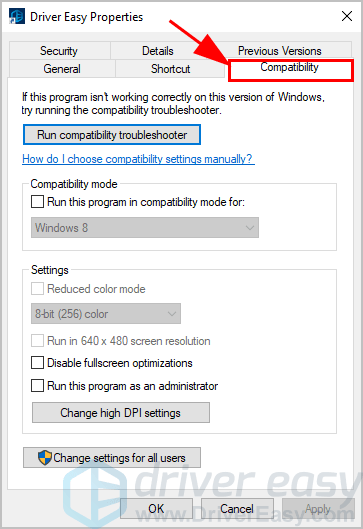Open the How do I choose compatibility settings link
The image size is (363, 529).
(x=138, y=159)
